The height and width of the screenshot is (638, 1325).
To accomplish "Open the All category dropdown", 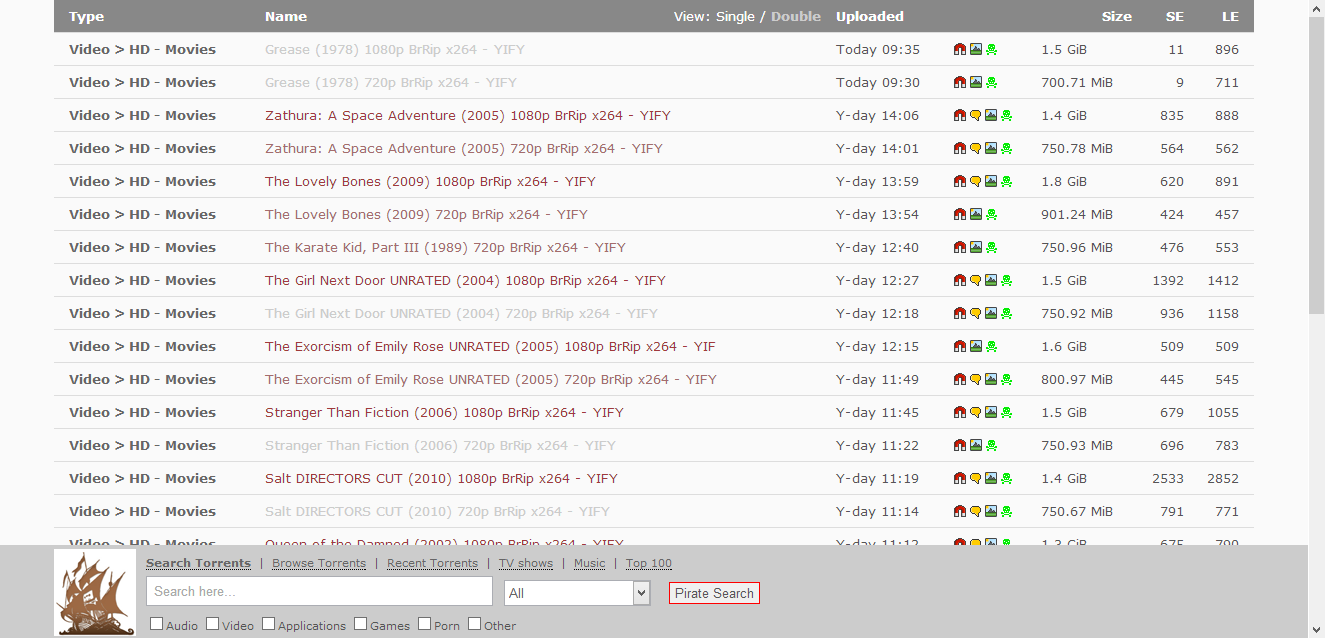I will tap(577, 593).
